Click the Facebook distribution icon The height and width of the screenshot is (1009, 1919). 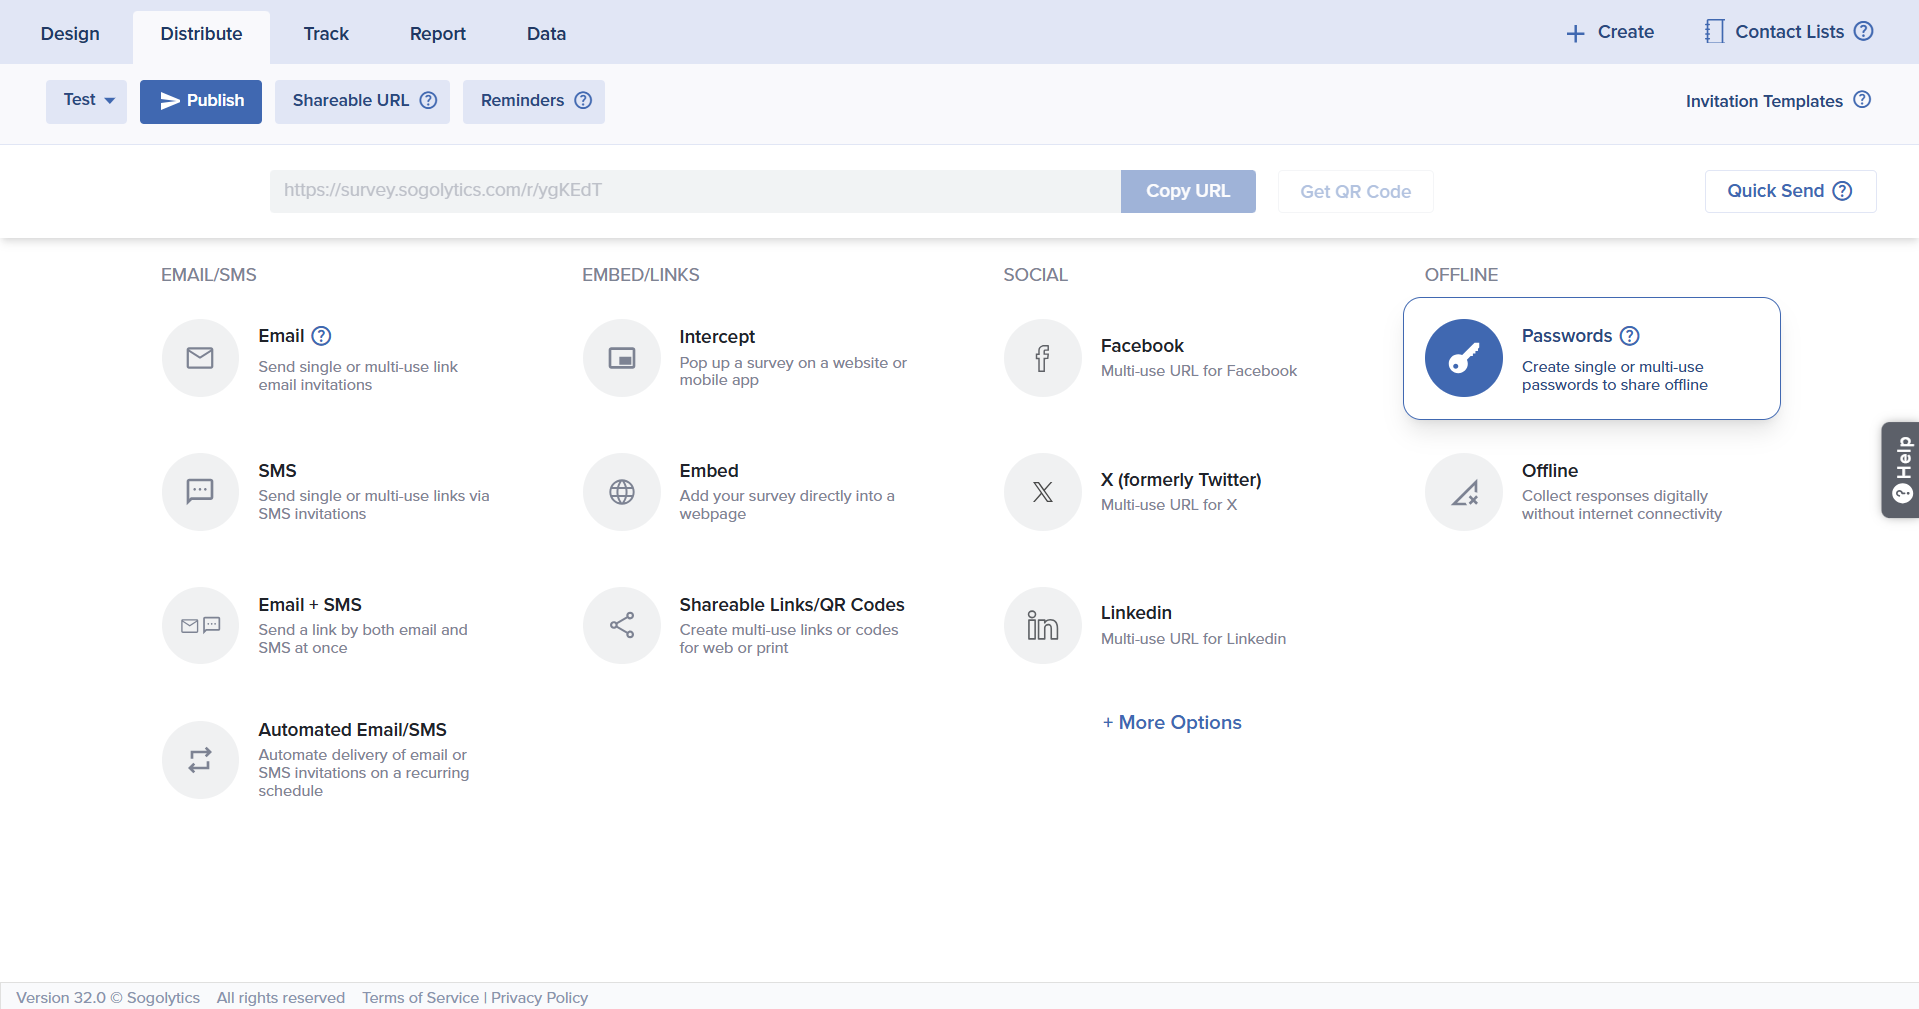click(1042, 358)
